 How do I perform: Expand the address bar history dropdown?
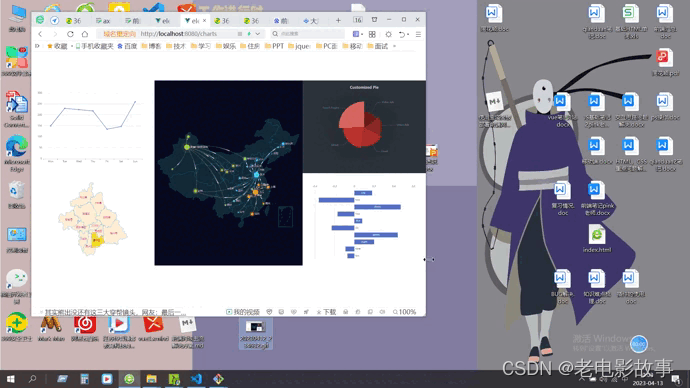258,34
